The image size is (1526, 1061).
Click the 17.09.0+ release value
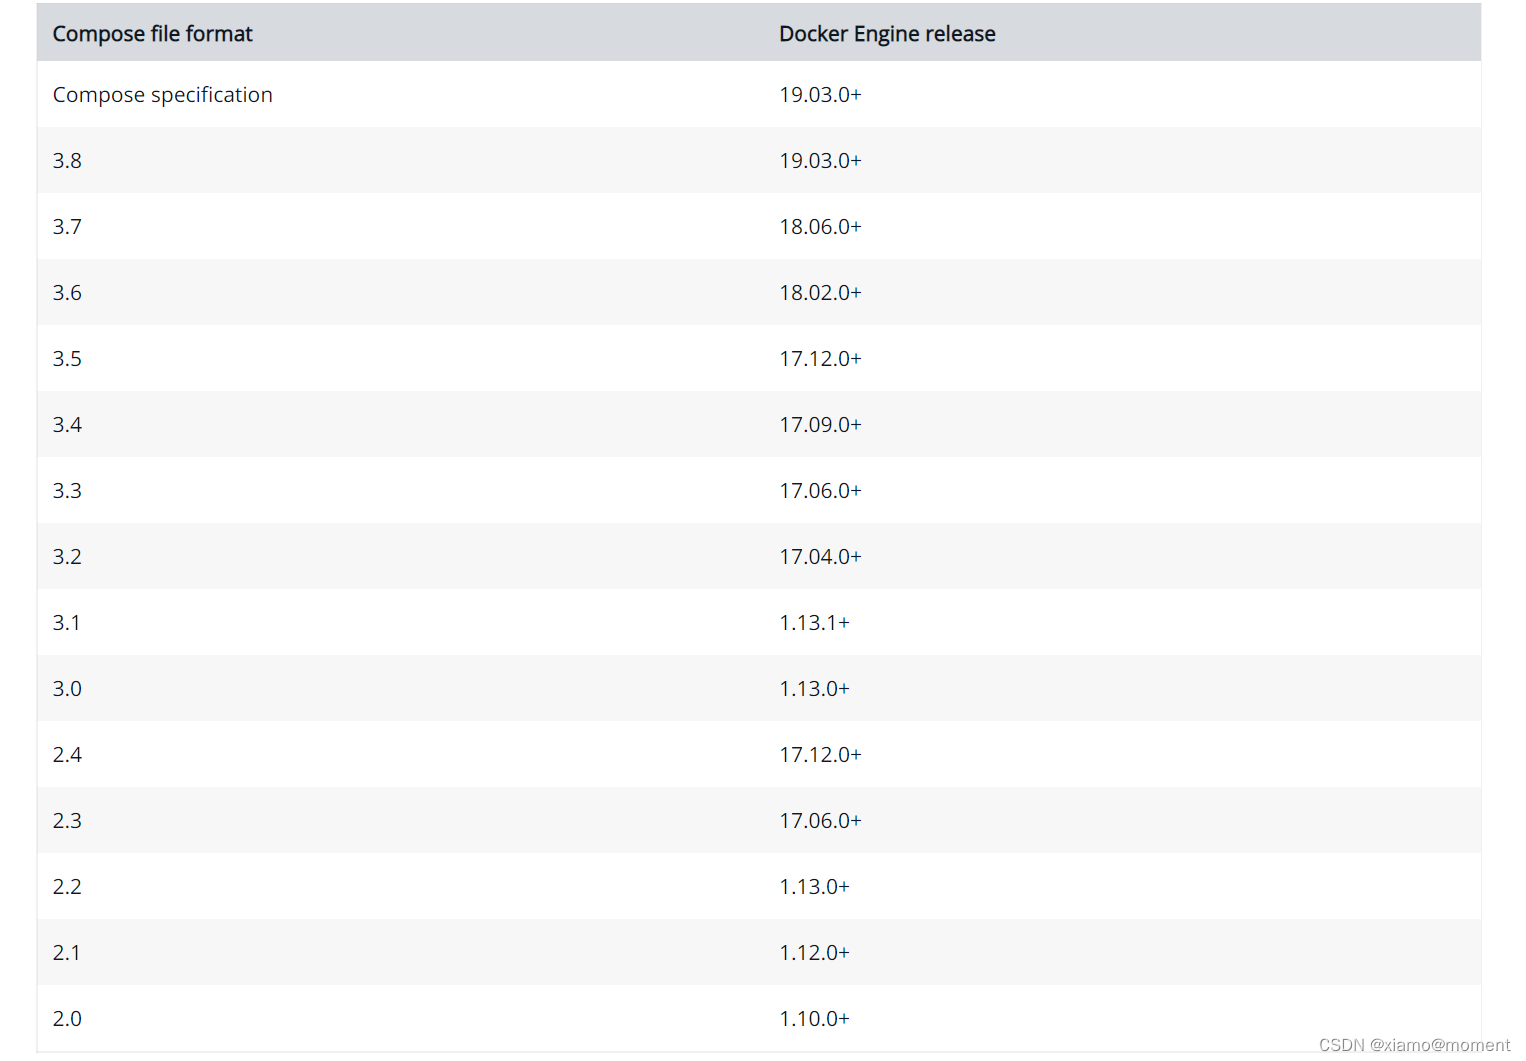click(x=820, y=425)
